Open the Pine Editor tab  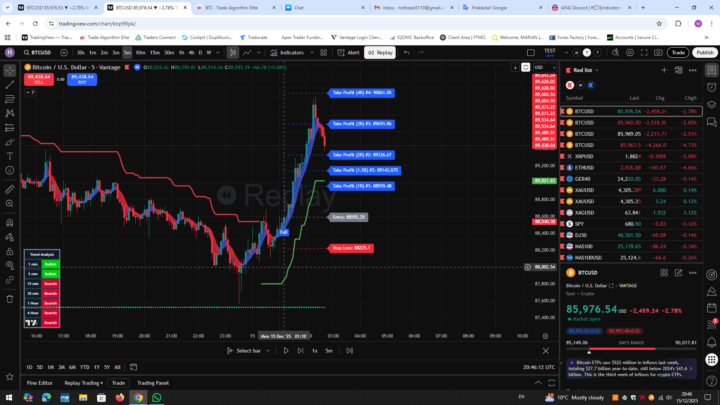[x=39, y=383]
